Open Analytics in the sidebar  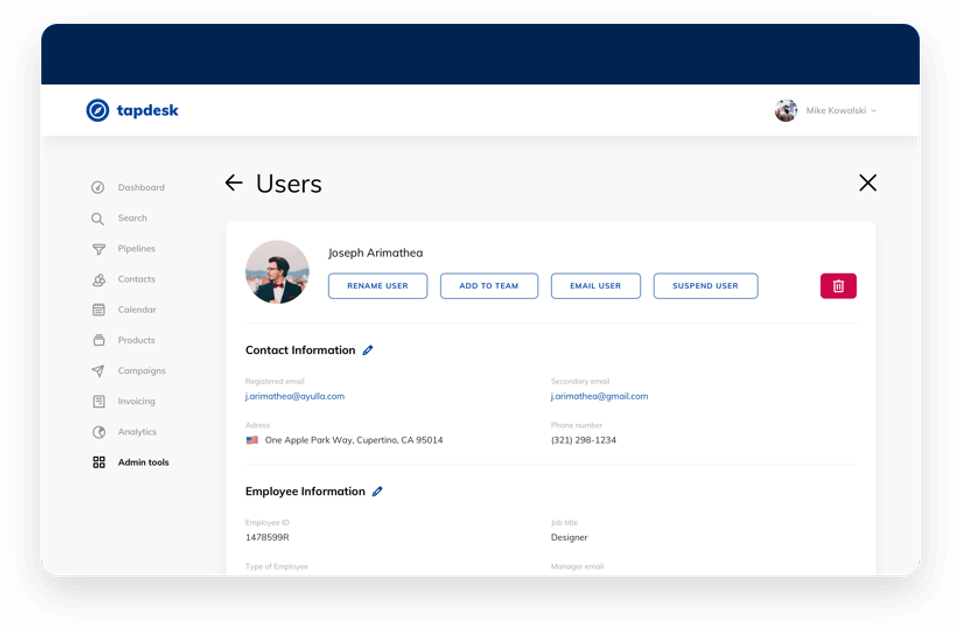(137, 432)
